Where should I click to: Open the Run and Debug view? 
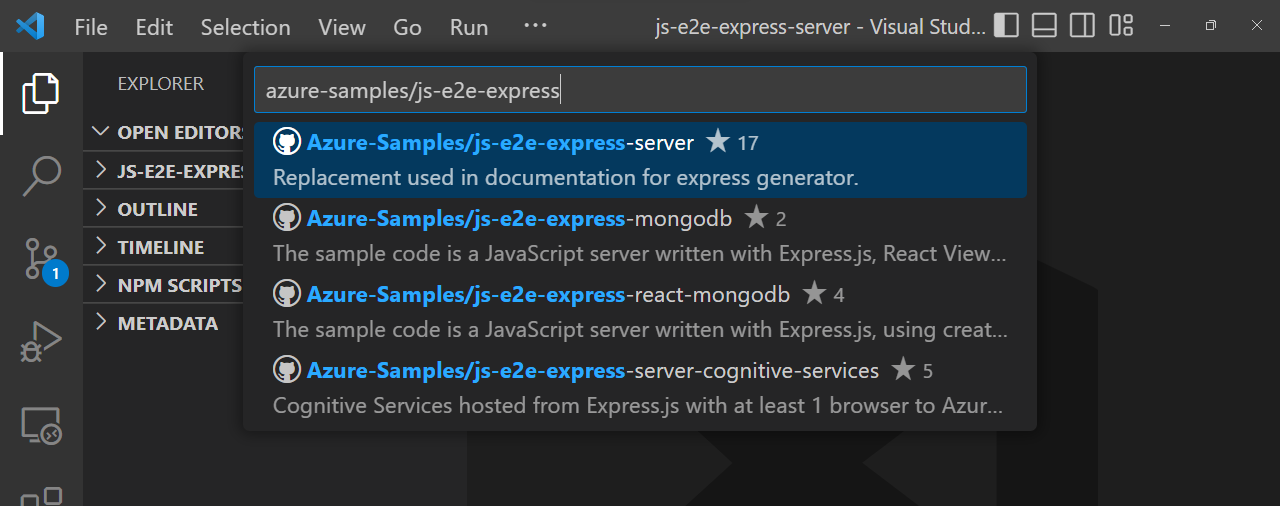[x=41, y=342]
